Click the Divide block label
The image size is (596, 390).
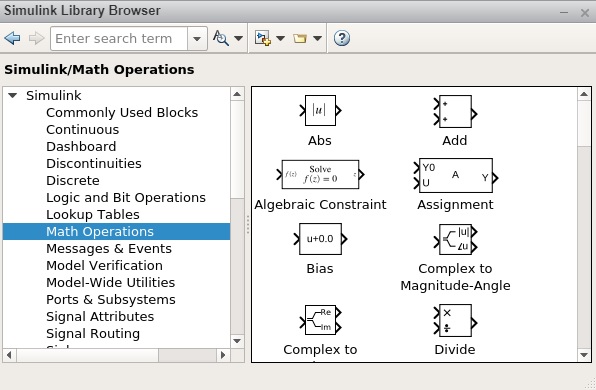[455, 349]
